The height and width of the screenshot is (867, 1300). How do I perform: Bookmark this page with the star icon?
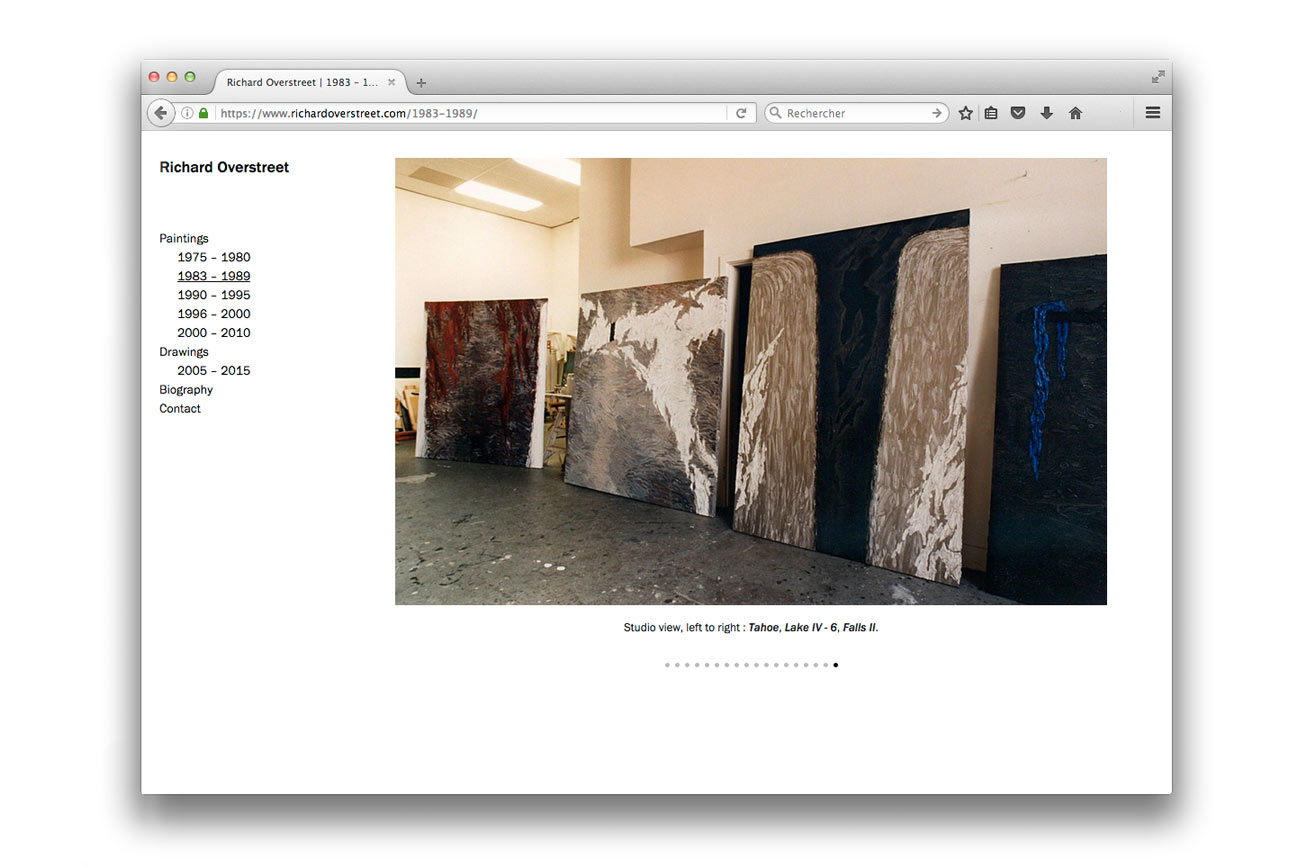pos(965,113)
